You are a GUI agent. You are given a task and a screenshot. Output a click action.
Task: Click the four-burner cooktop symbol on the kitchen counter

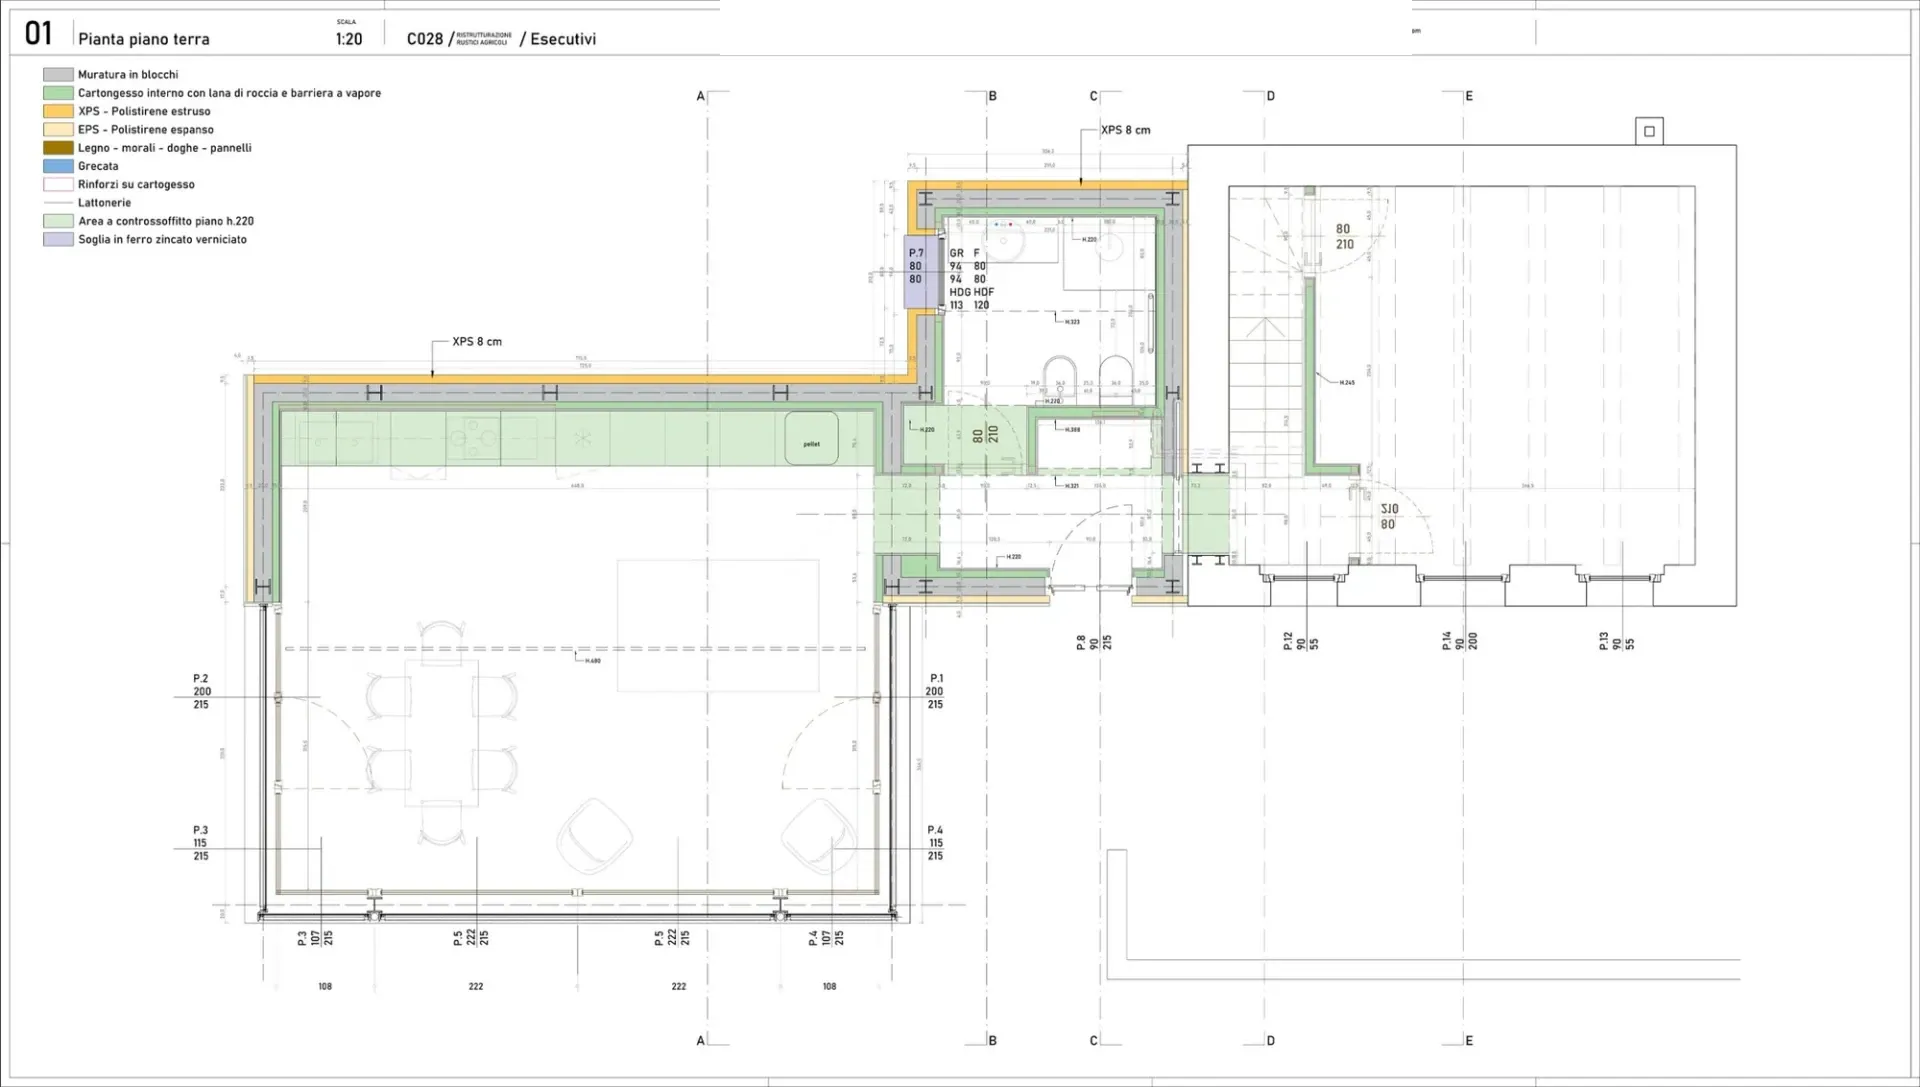pos(473,437)
